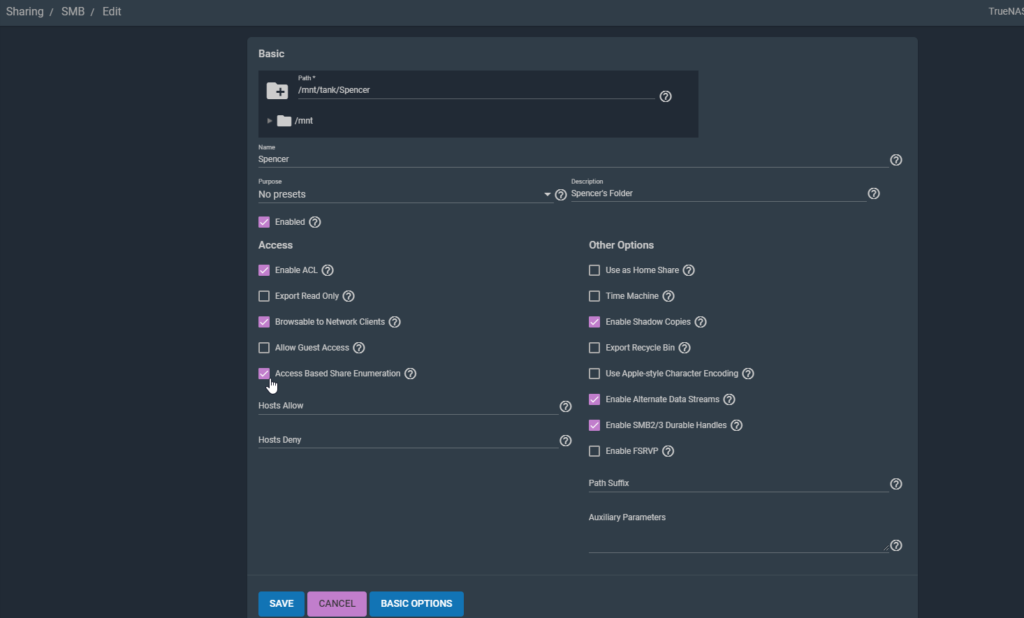Open the Purpose presets dropdown
Viewport: 1024px width, 618px height.
405,195
